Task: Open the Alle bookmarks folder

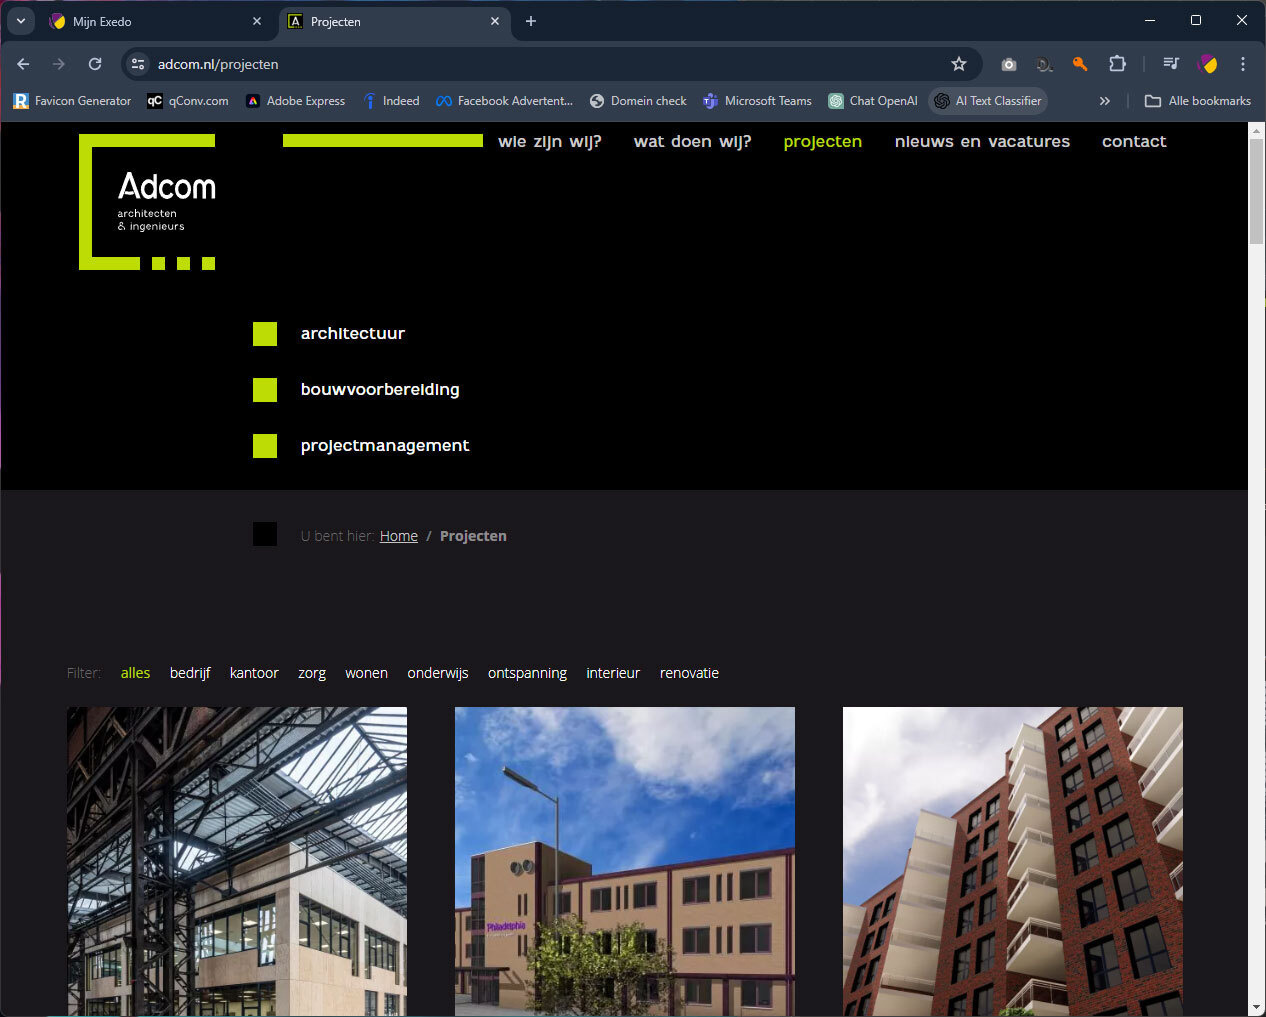Action: click(x=1197, y=101)
